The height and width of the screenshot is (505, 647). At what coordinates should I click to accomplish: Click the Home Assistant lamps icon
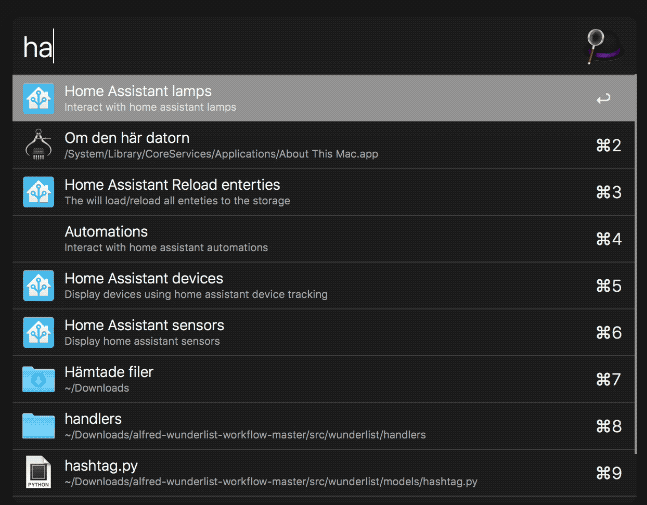coord(39,99)
